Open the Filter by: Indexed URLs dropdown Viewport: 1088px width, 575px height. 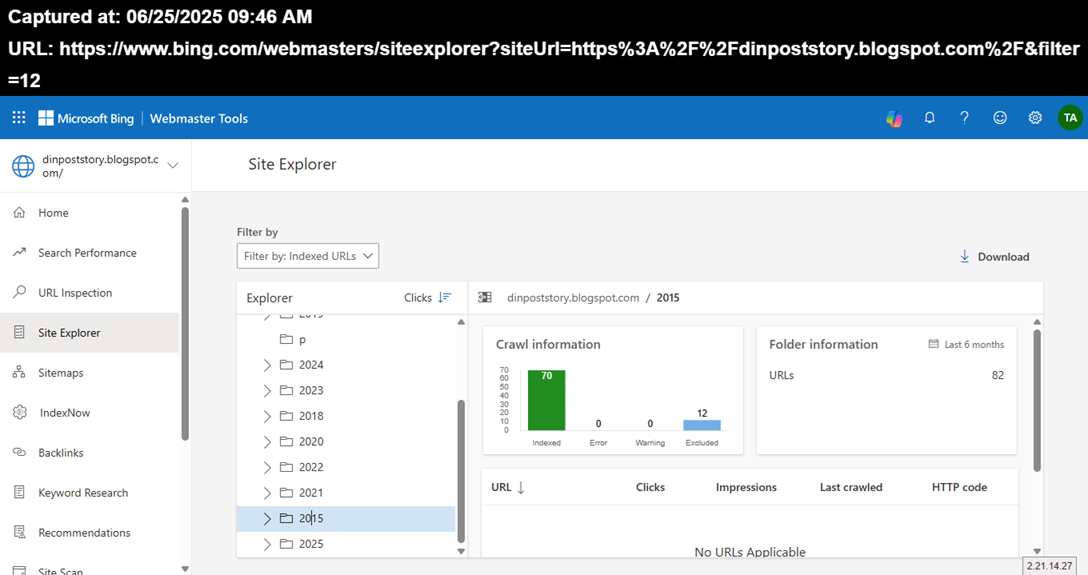coord(307,256)
